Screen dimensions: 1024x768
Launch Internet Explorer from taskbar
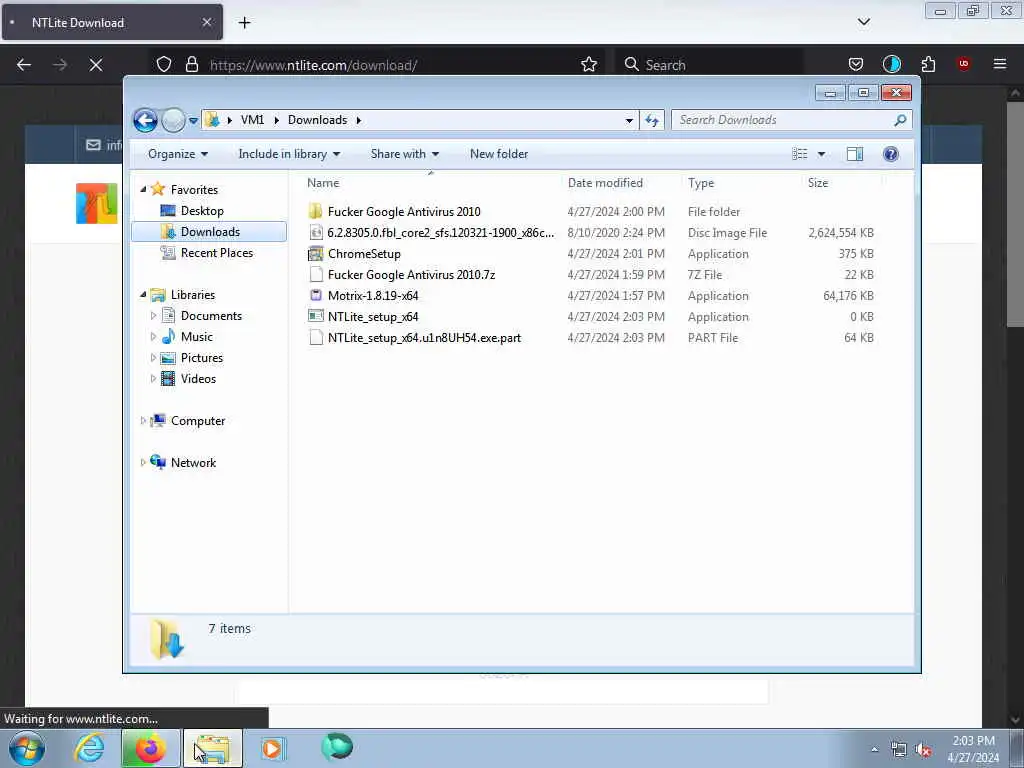coord(89,748)
